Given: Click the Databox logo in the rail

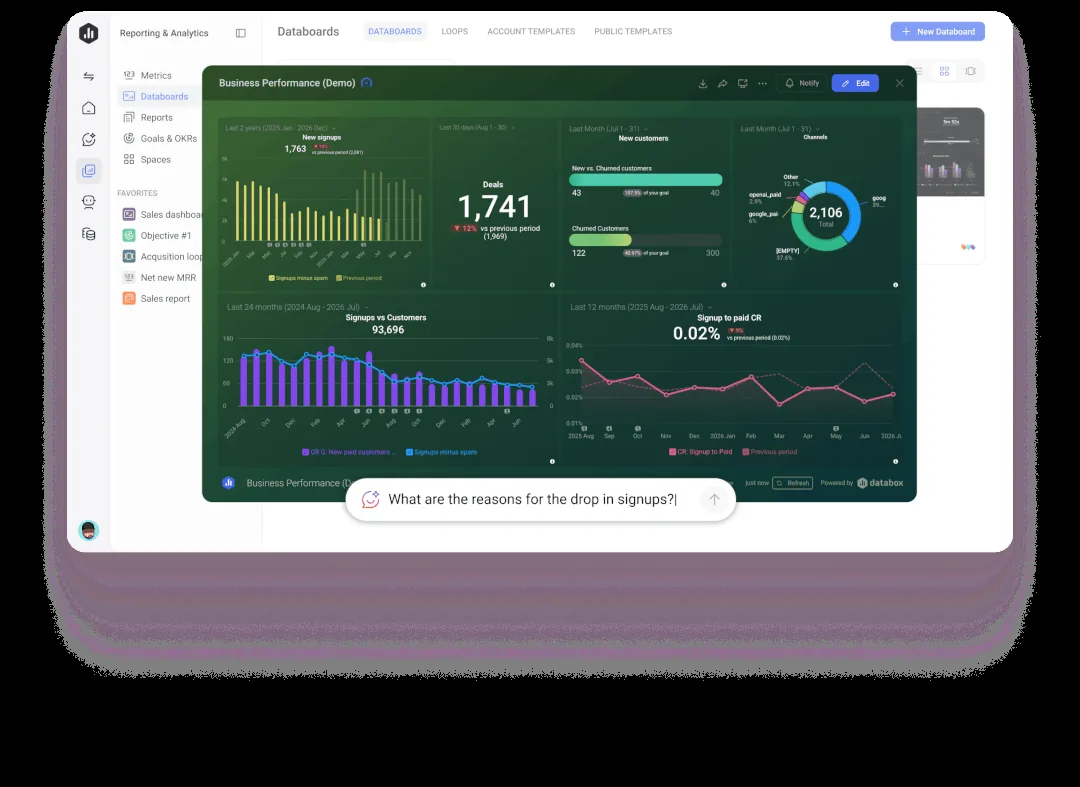Looking at the screenshot, I should (x=89, y=33).
